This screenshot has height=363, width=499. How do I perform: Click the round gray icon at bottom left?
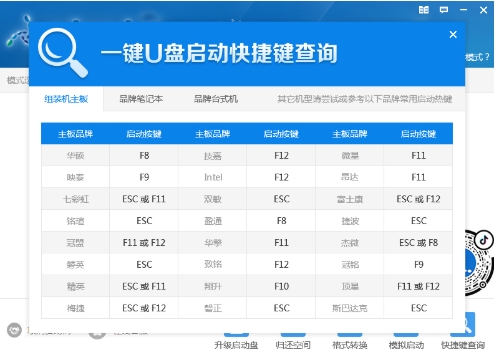(14, 330)
